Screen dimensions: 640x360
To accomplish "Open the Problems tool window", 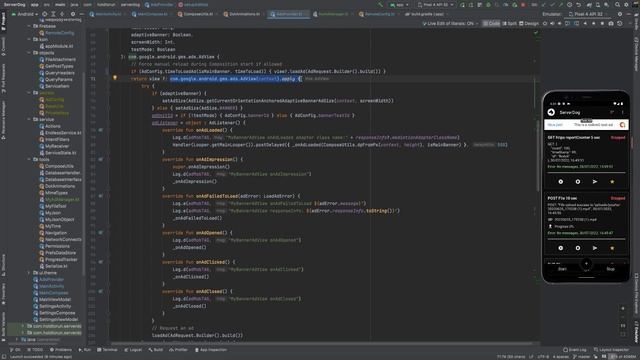I will (61, 350).
